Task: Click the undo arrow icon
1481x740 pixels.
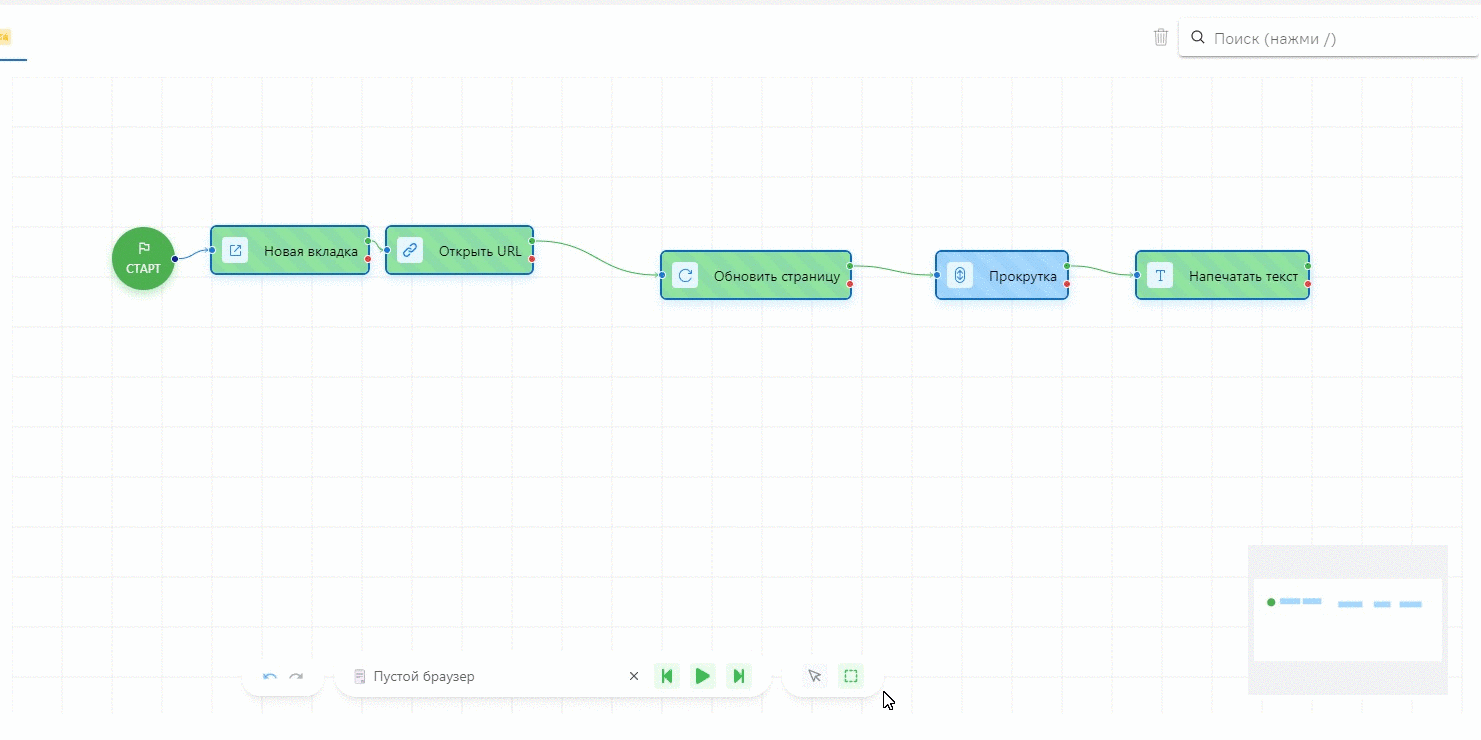Action: click(270, 677)
